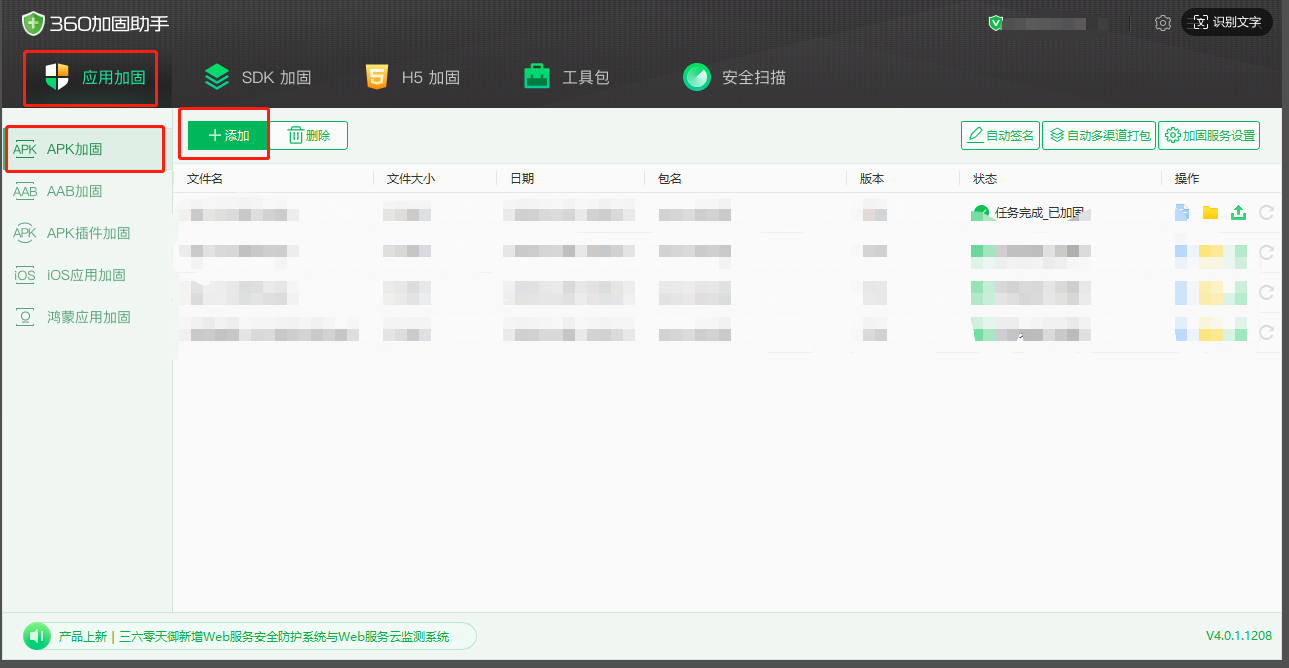Sort by the 文件大小 column header
Viewport: 1289px width, 668px height.
pyautogui.click(x=410, y=178)
